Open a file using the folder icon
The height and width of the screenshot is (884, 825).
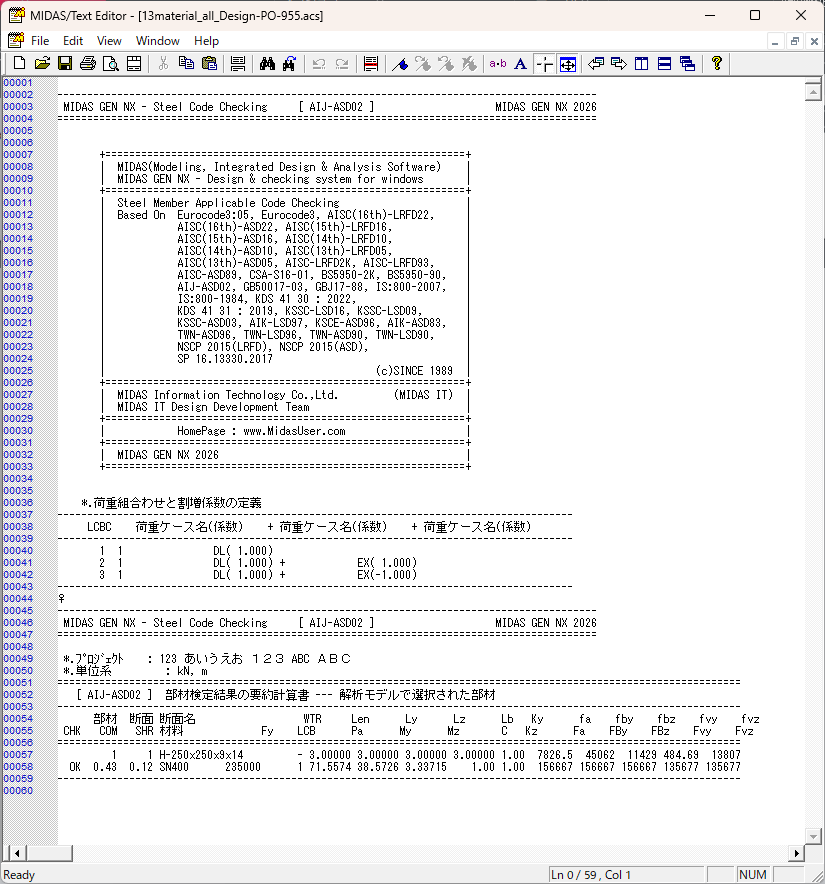tap(42, 64)
